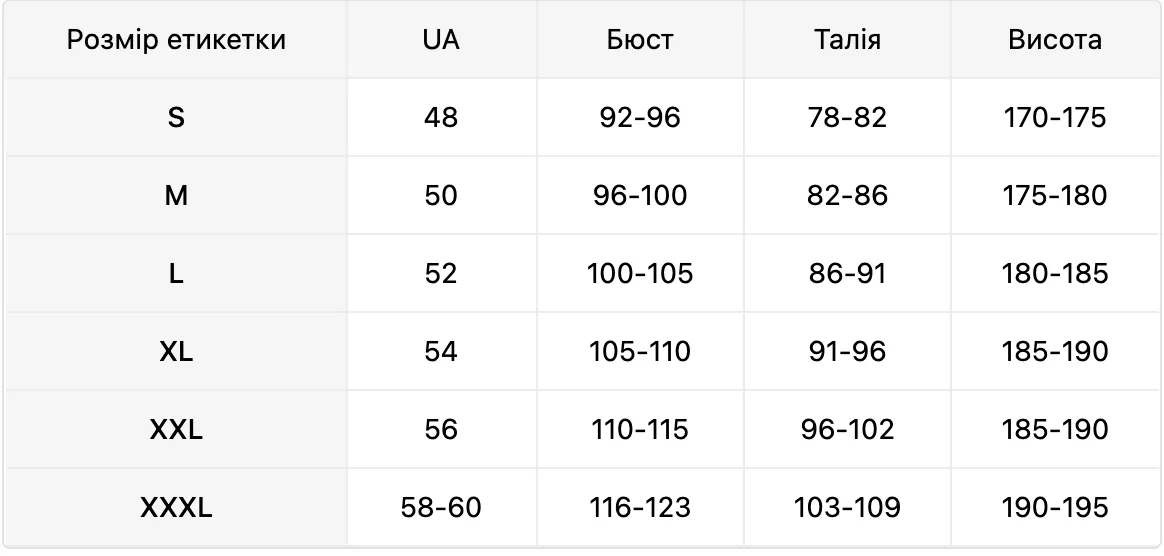Select the XL size label
Screen dimensions: 1164x556
[176, 352]
